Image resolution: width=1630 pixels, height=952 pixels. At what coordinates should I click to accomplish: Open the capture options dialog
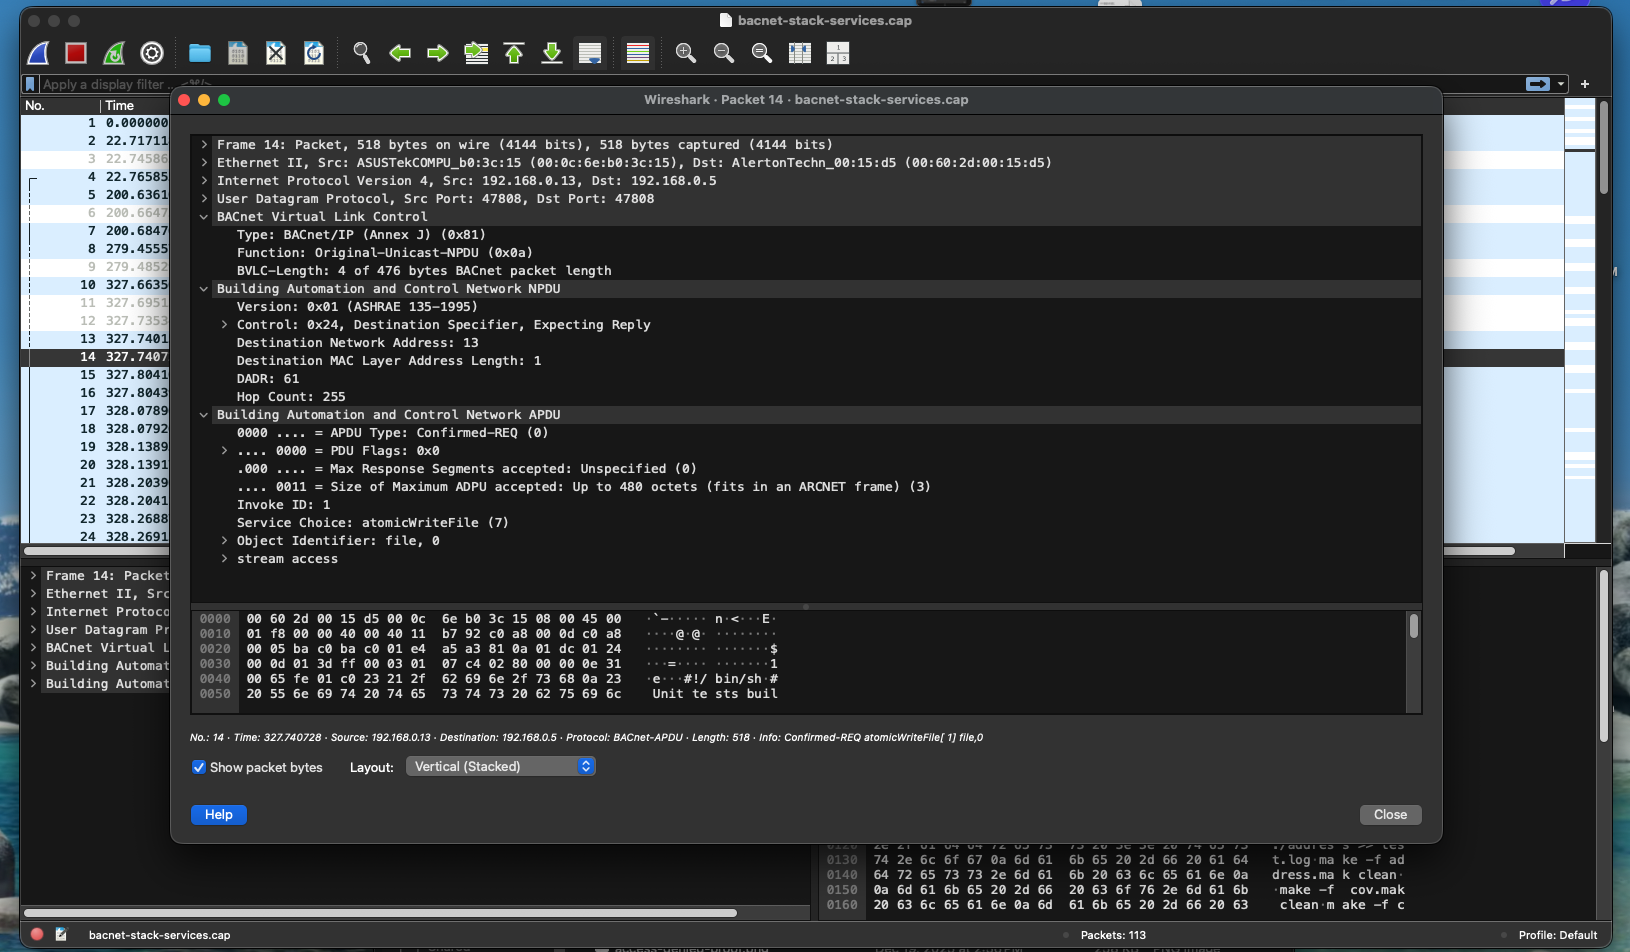click(151, 52)
